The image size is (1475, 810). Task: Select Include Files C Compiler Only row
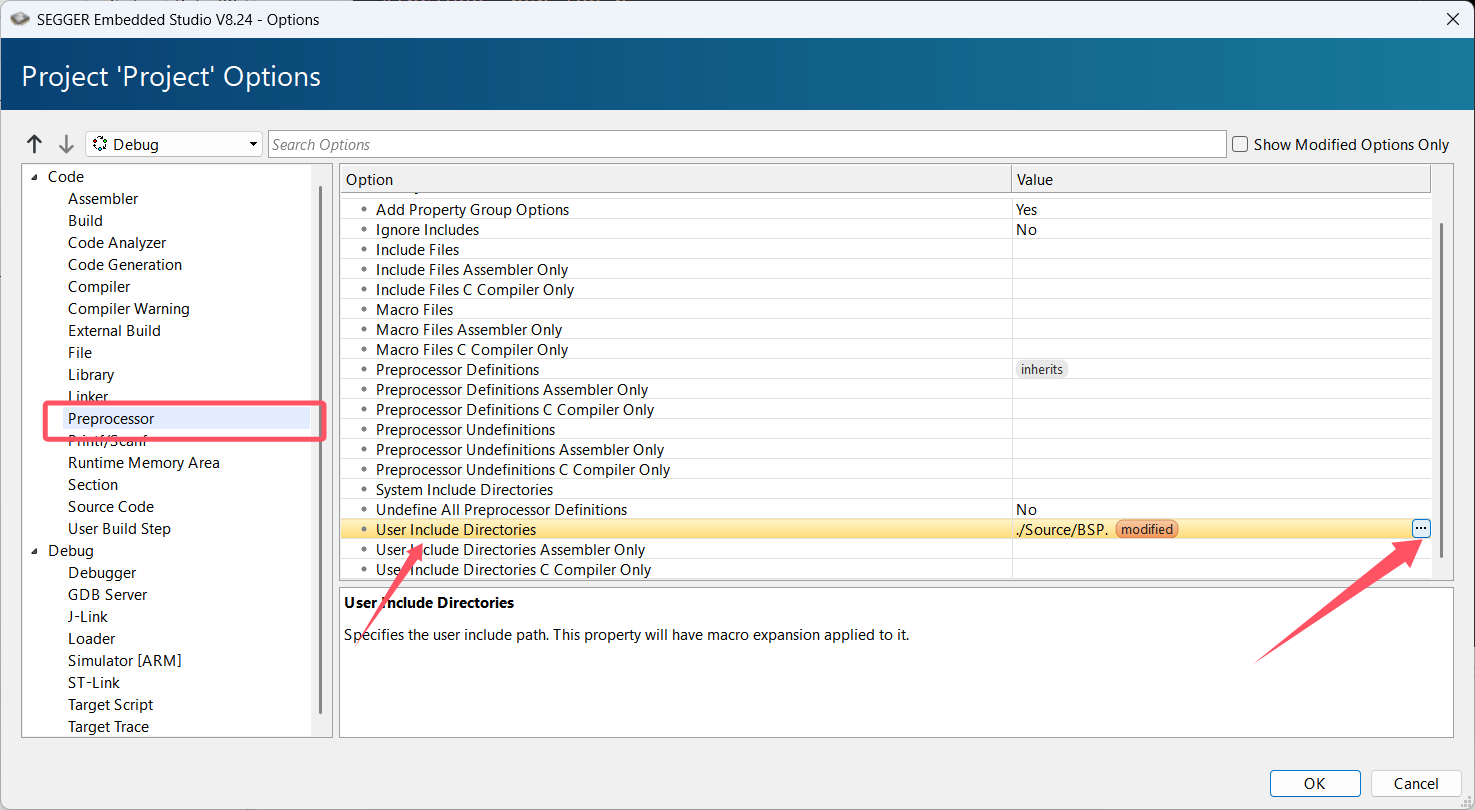click(x=886, y=290)
